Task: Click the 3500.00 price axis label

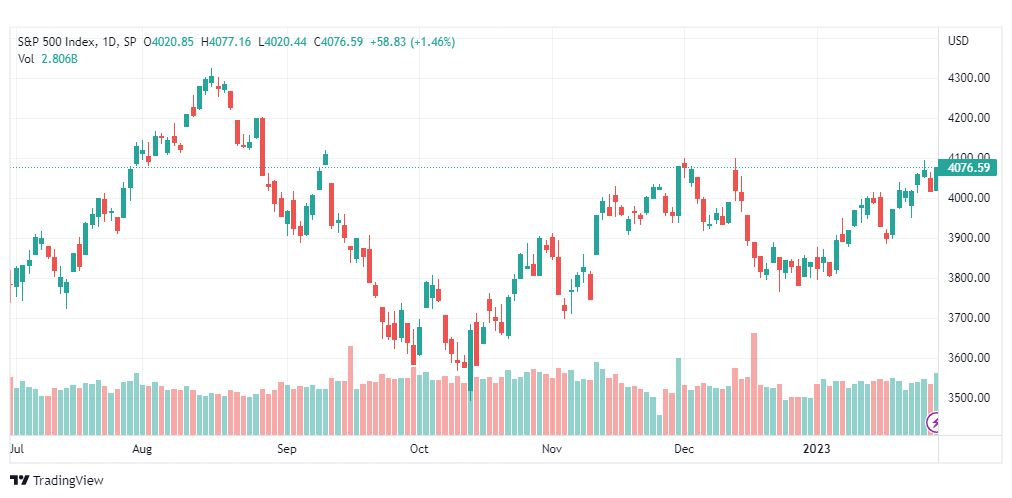Action: (x=968, y=398)
